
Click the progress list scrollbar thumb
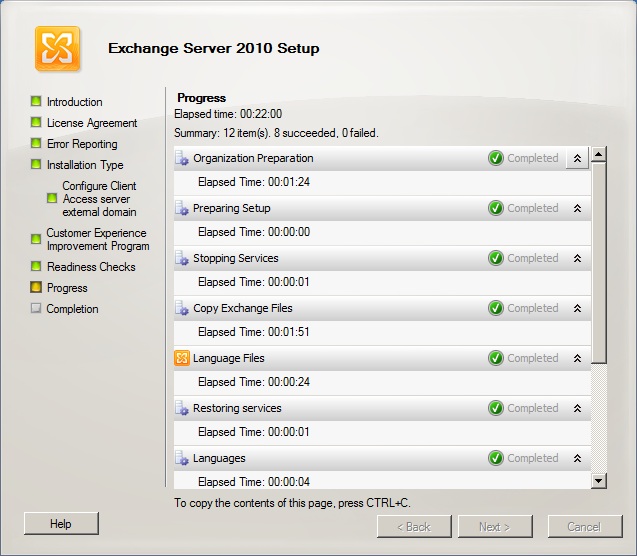(599, 262)
